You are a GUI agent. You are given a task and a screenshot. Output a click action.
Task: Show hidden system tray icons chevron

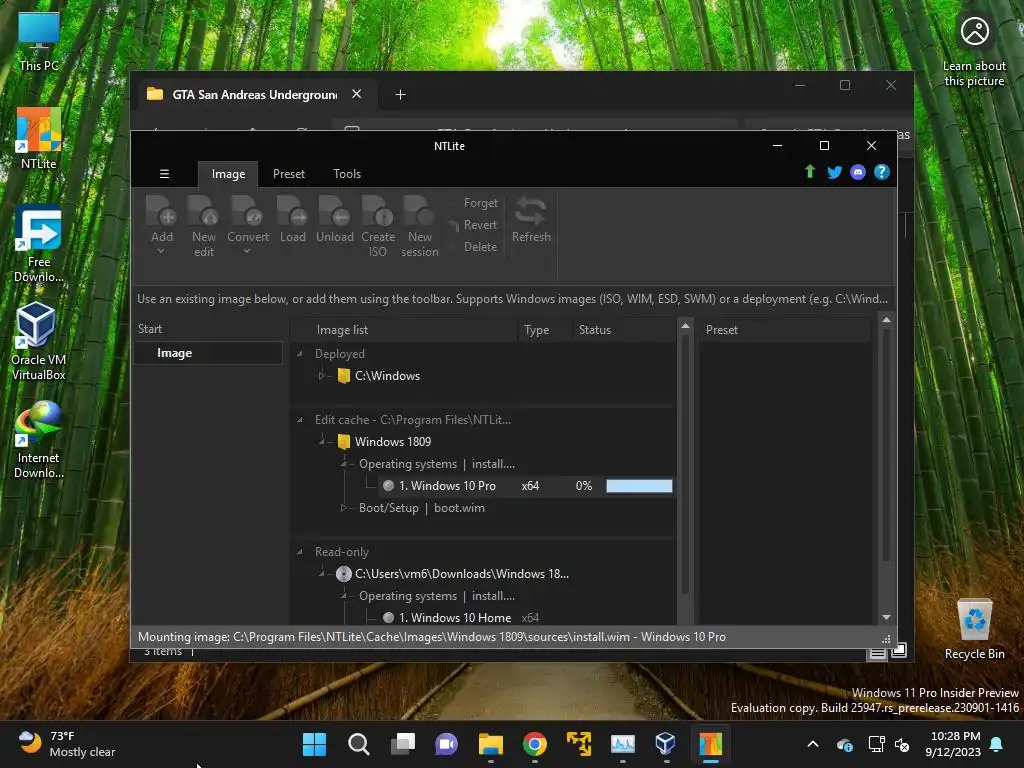coord(812,744)
